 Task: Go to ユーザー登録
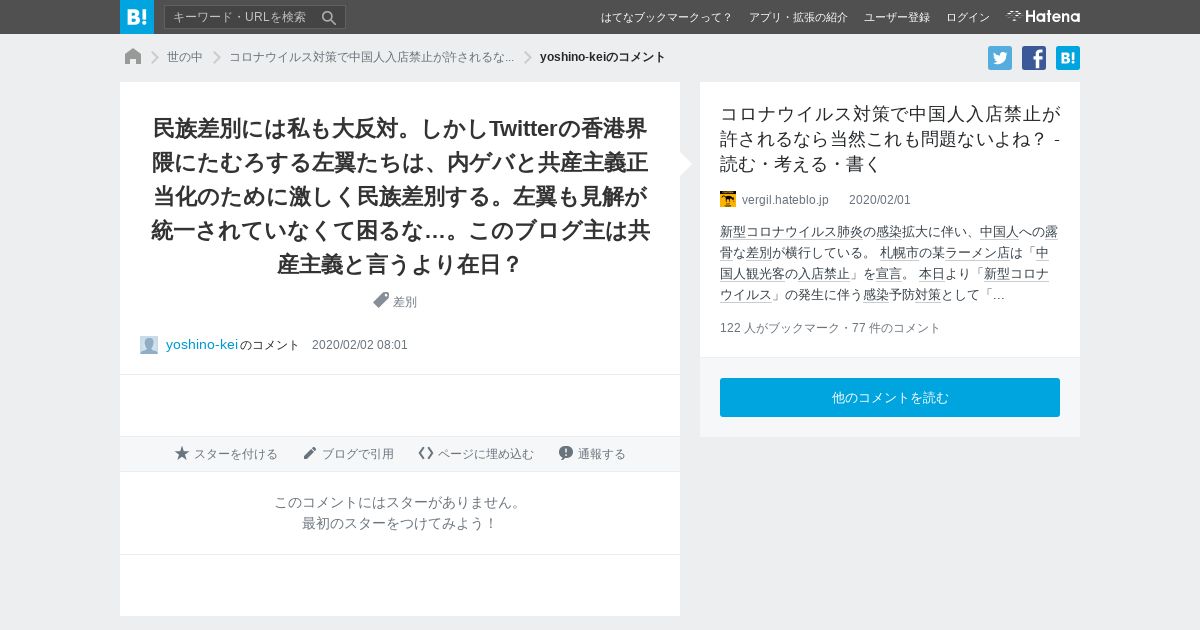pos(897,17)
